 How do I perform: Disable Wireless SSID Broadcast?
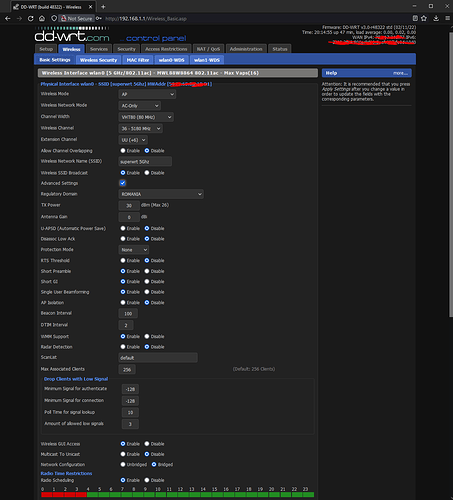tap(147, 173)
